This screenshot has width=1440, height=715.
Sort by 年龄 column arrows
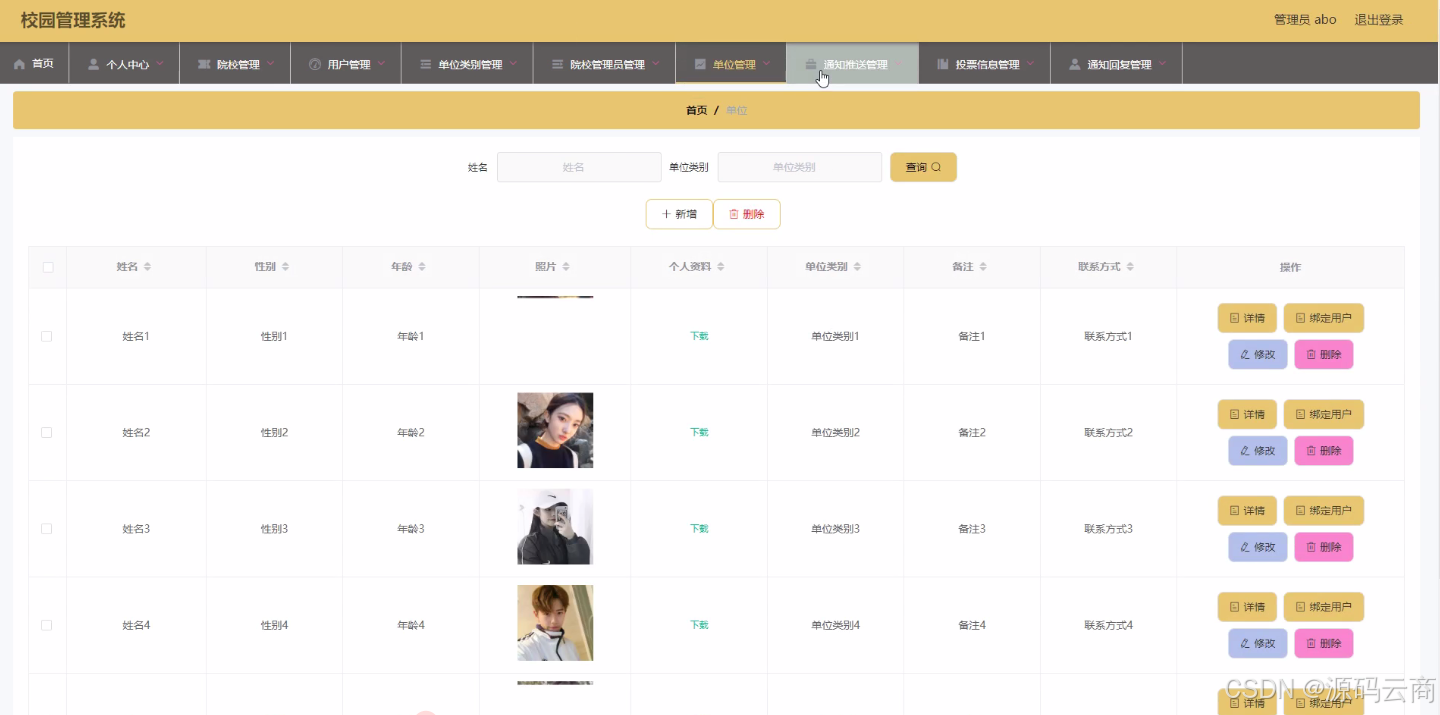pyautogui.click(x=422, y=267)
